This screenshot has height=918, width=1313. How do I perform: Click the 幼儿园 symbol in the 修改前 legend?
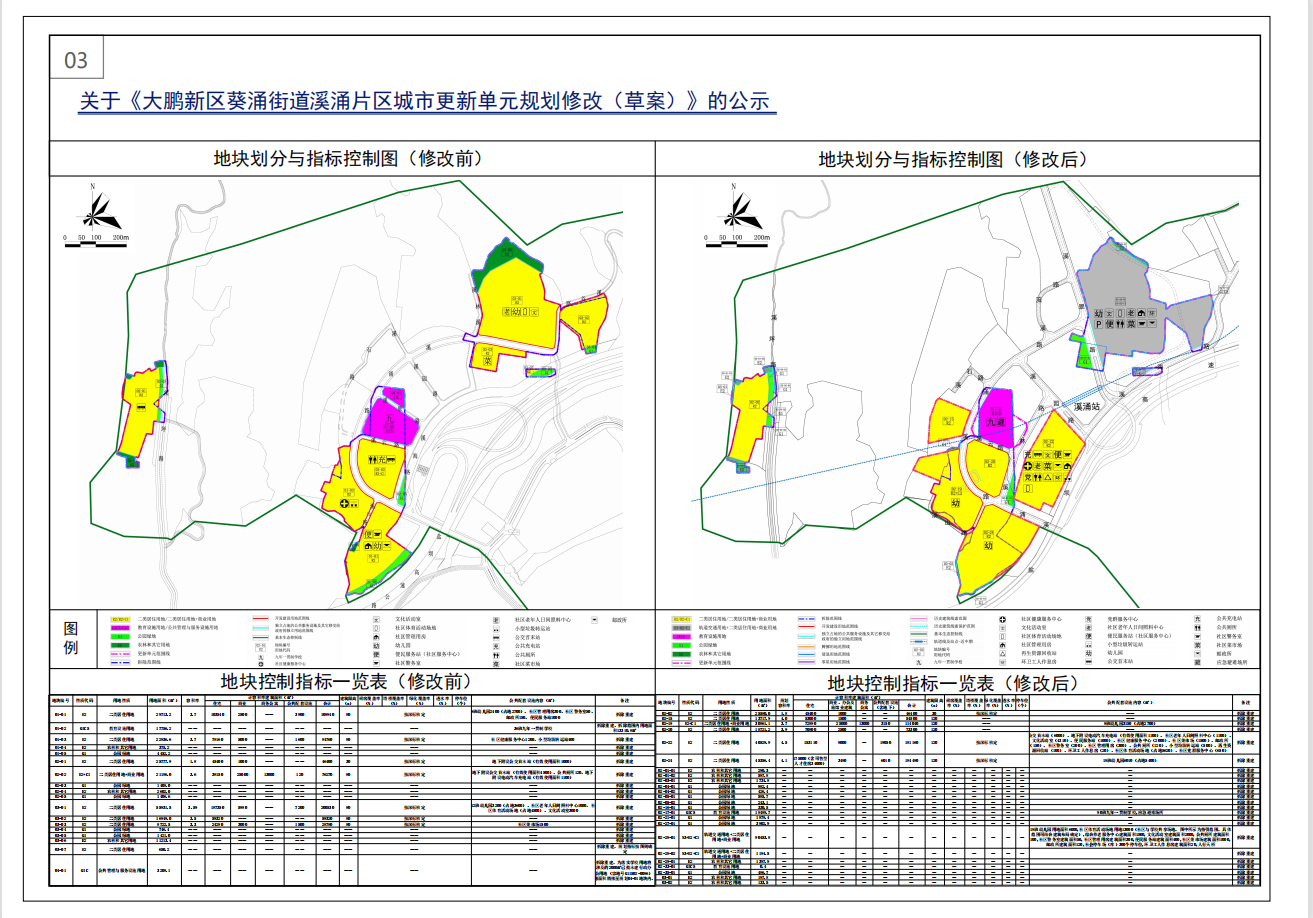click(x=376, y=647)
